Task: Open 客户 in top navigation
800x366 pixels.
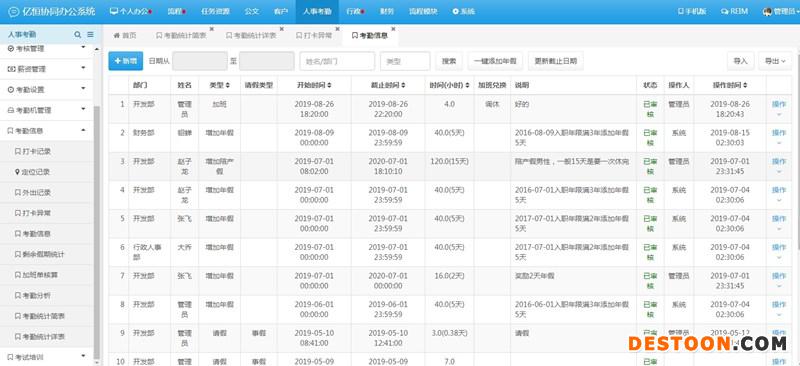Action: click(281, 11)
